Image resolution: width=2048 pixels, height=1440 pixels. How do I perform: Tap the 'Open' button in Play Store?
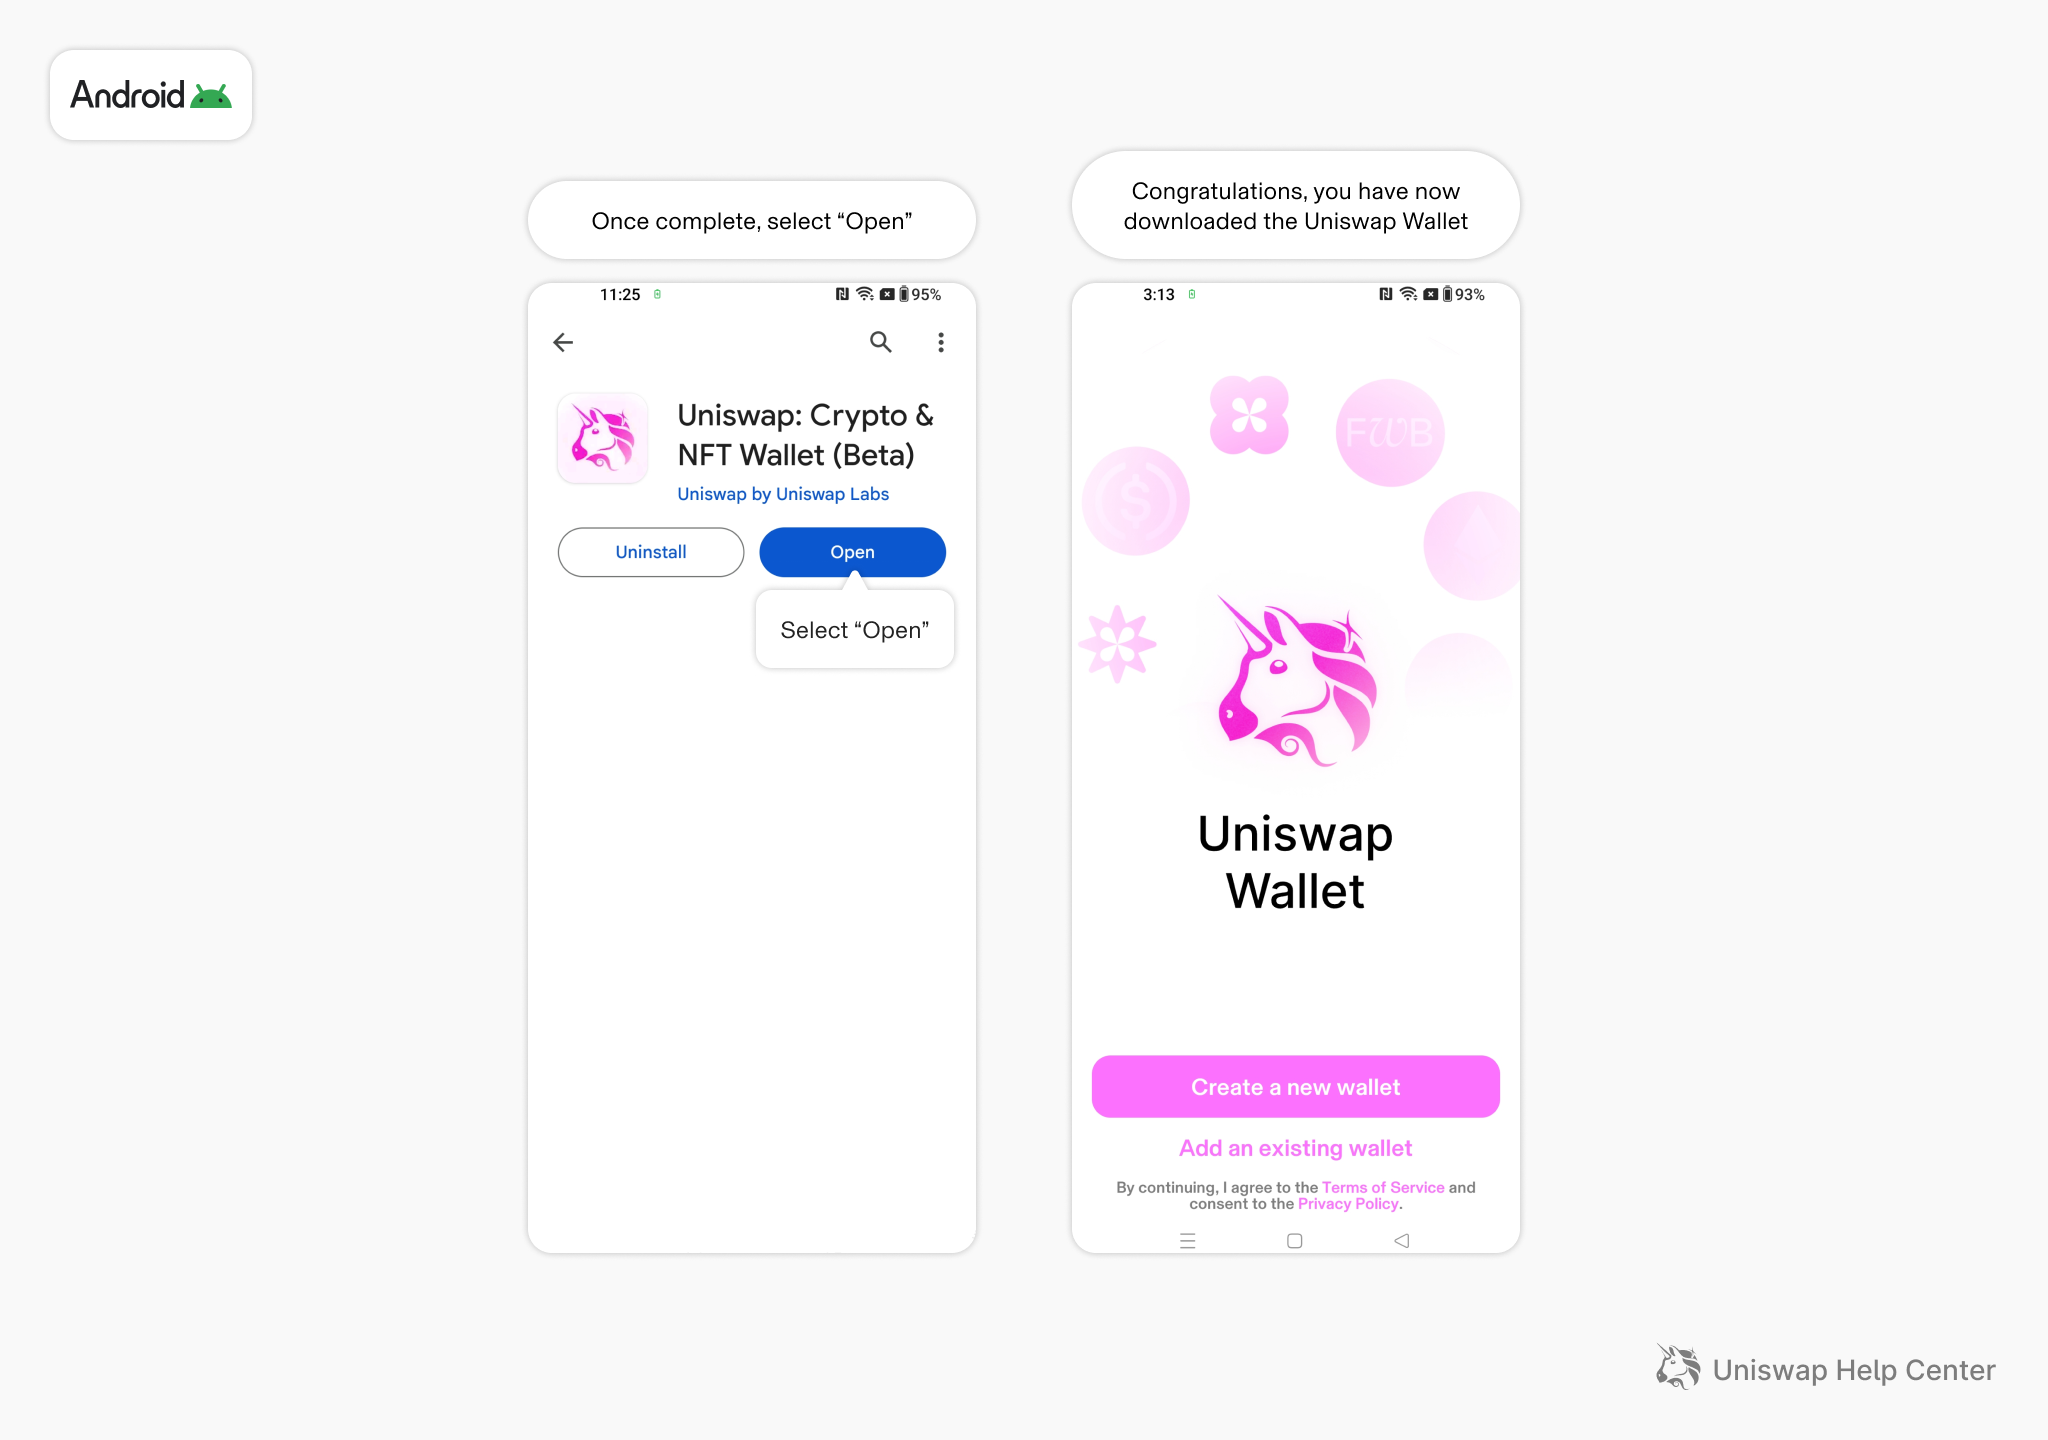[x=851, y=552]
